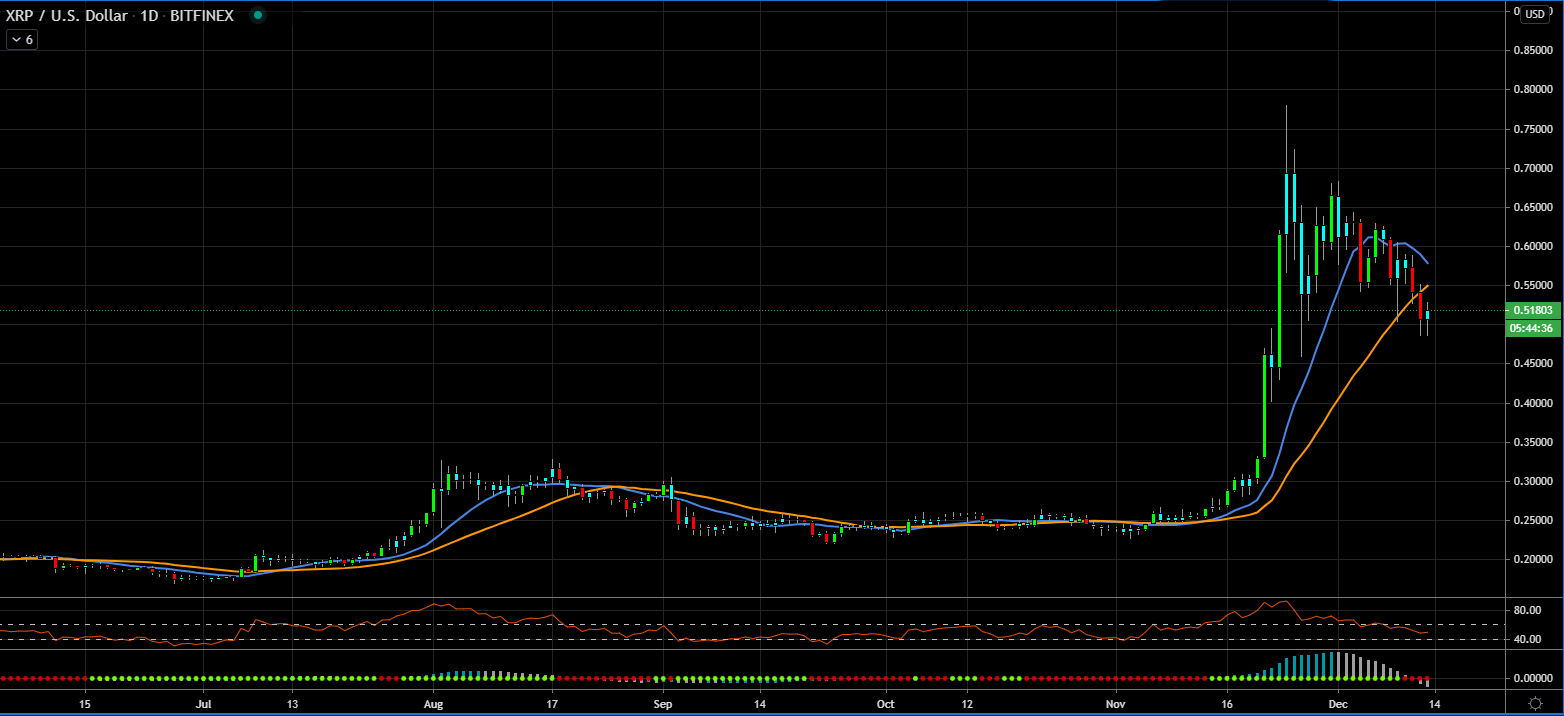Open chart settings gear icon
This screenshot has width=1564, height=716.
click(x=1534, y=703)
